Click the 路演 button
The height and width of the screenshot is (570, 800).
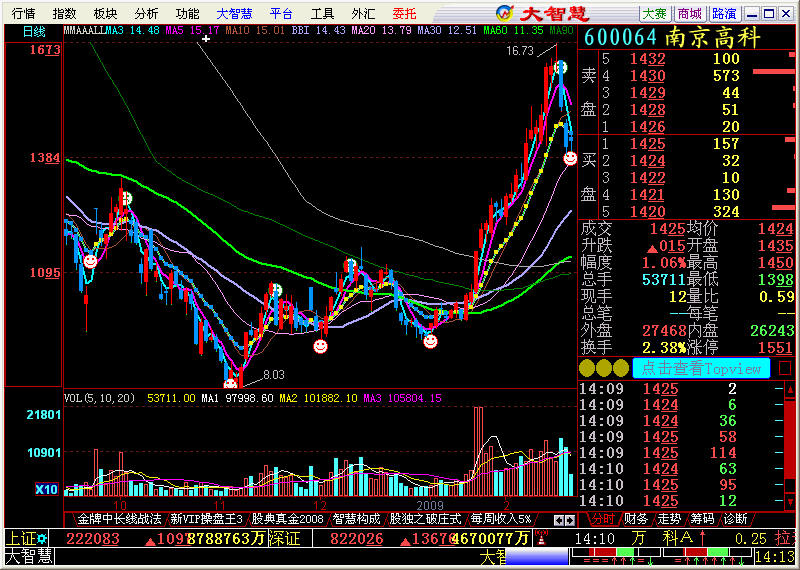[724, 14]
